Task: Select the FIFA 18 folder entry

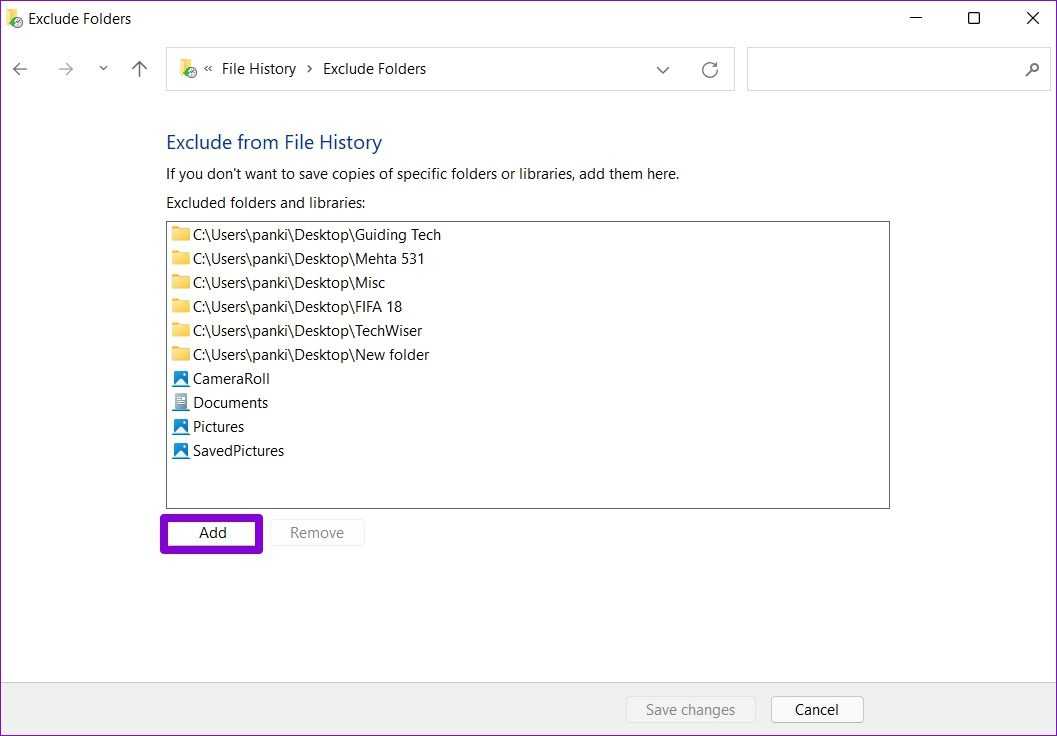Action: click(x=297, y=307)
